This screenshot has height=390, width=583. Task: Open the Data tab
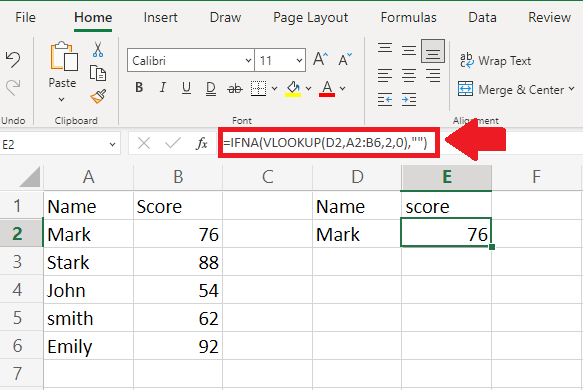[482, 17]
